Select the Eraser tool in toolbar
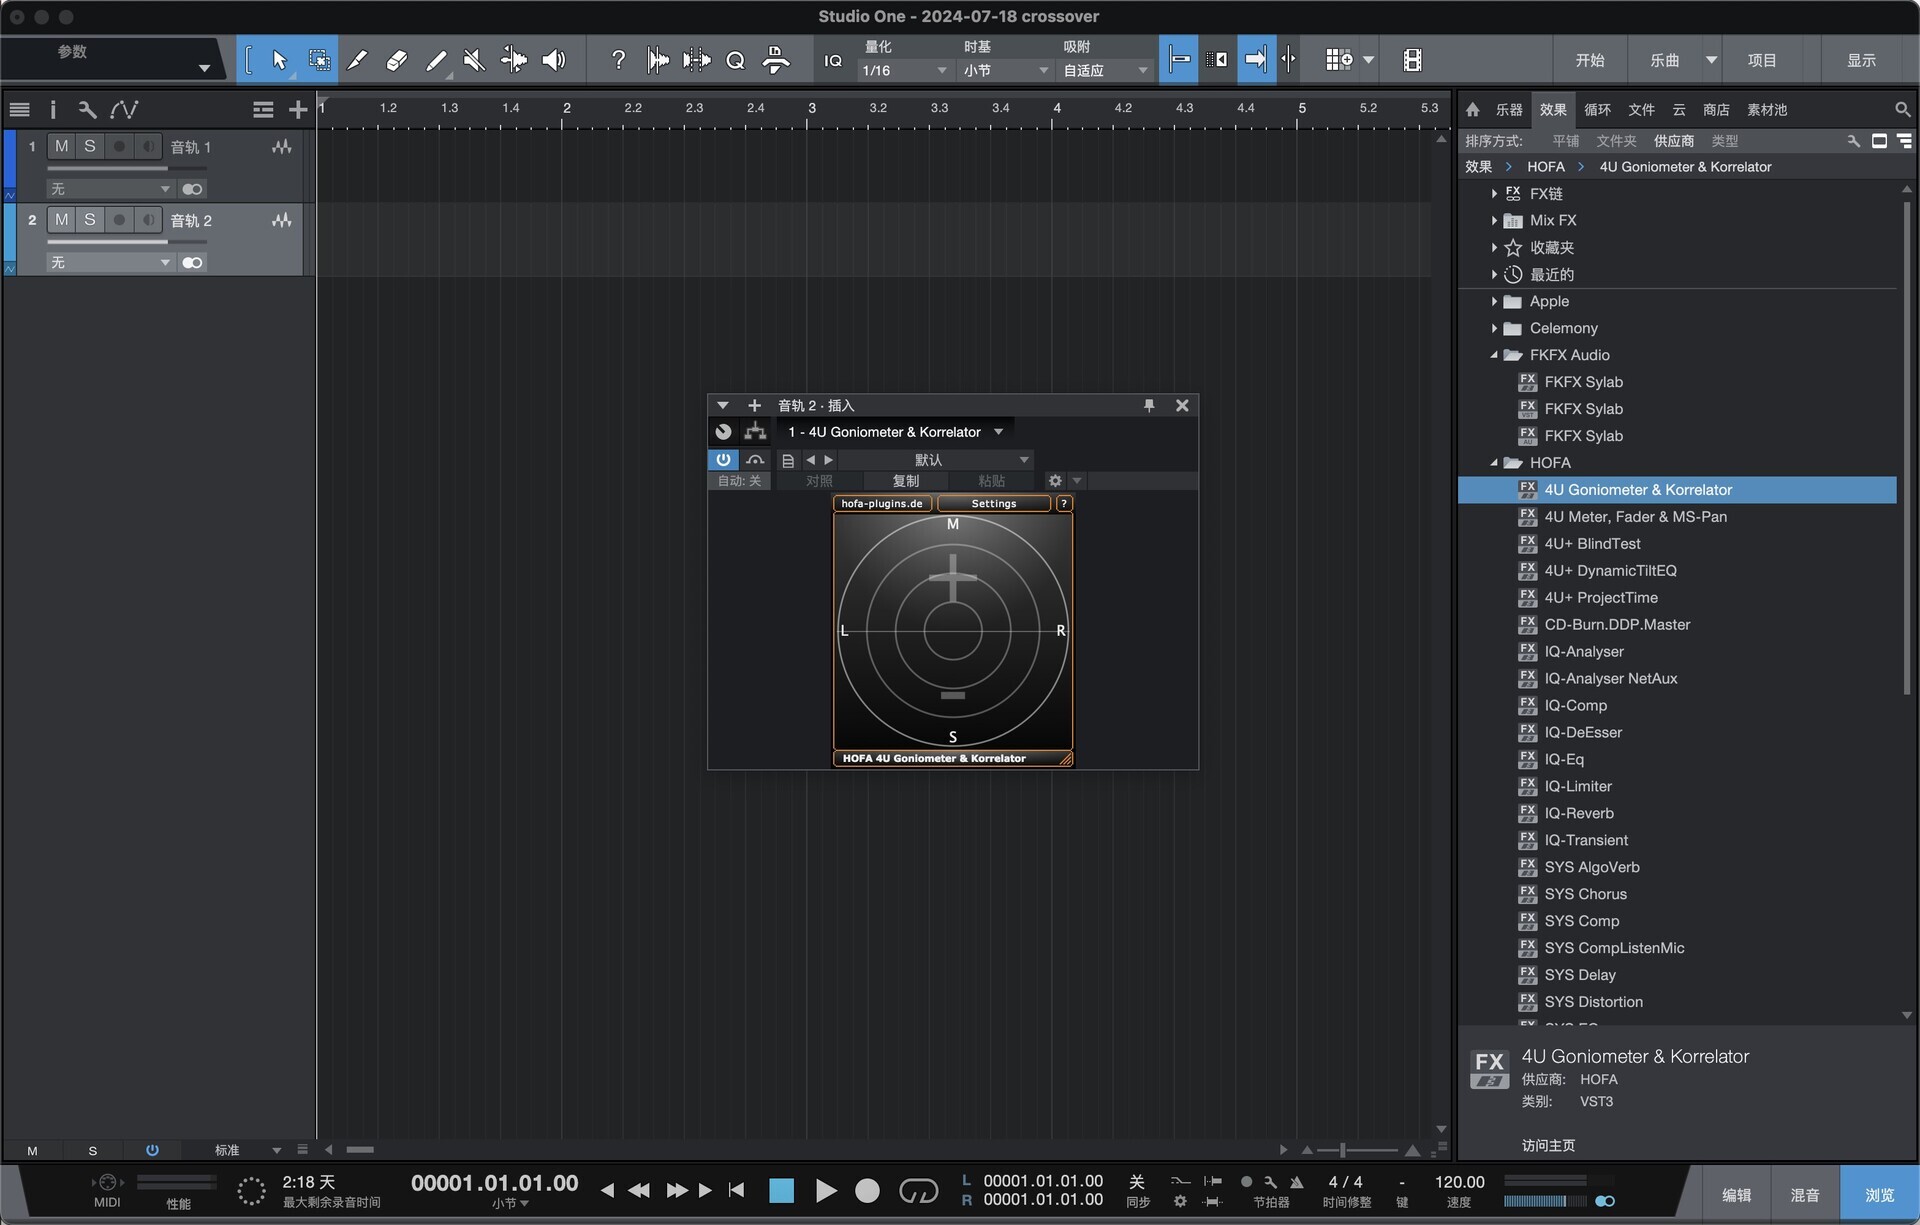Image resolution: width=1920 pixels, height=1225 pixels. coord(396,60)
